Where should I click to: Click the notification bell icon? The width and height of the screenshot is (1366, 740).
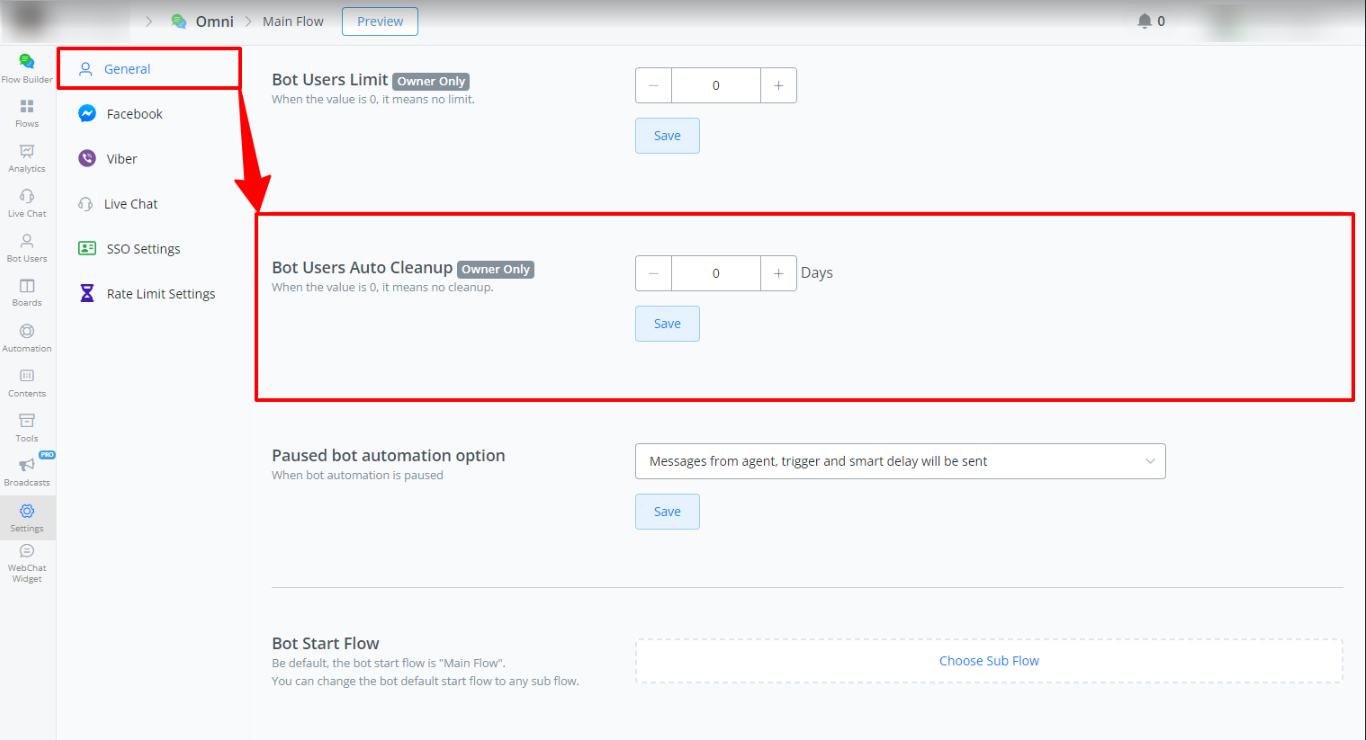[1144, 21]
